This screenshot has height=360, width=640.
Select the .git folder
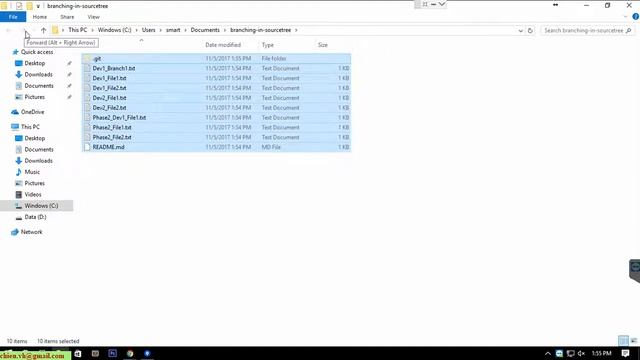pyautogui.click(x=216, y=58)
